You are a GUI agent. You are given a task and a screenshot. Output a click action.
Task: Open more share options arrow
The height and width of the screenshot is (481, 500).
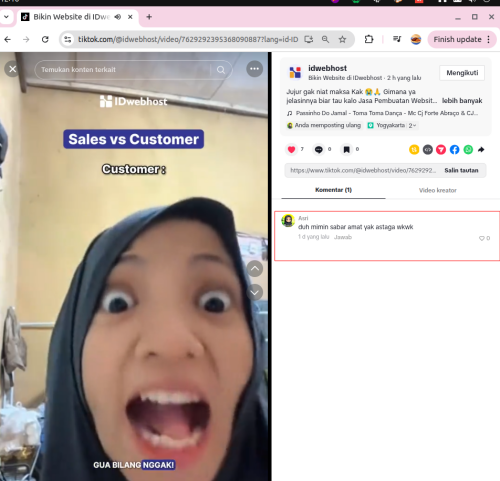[481, 150]
